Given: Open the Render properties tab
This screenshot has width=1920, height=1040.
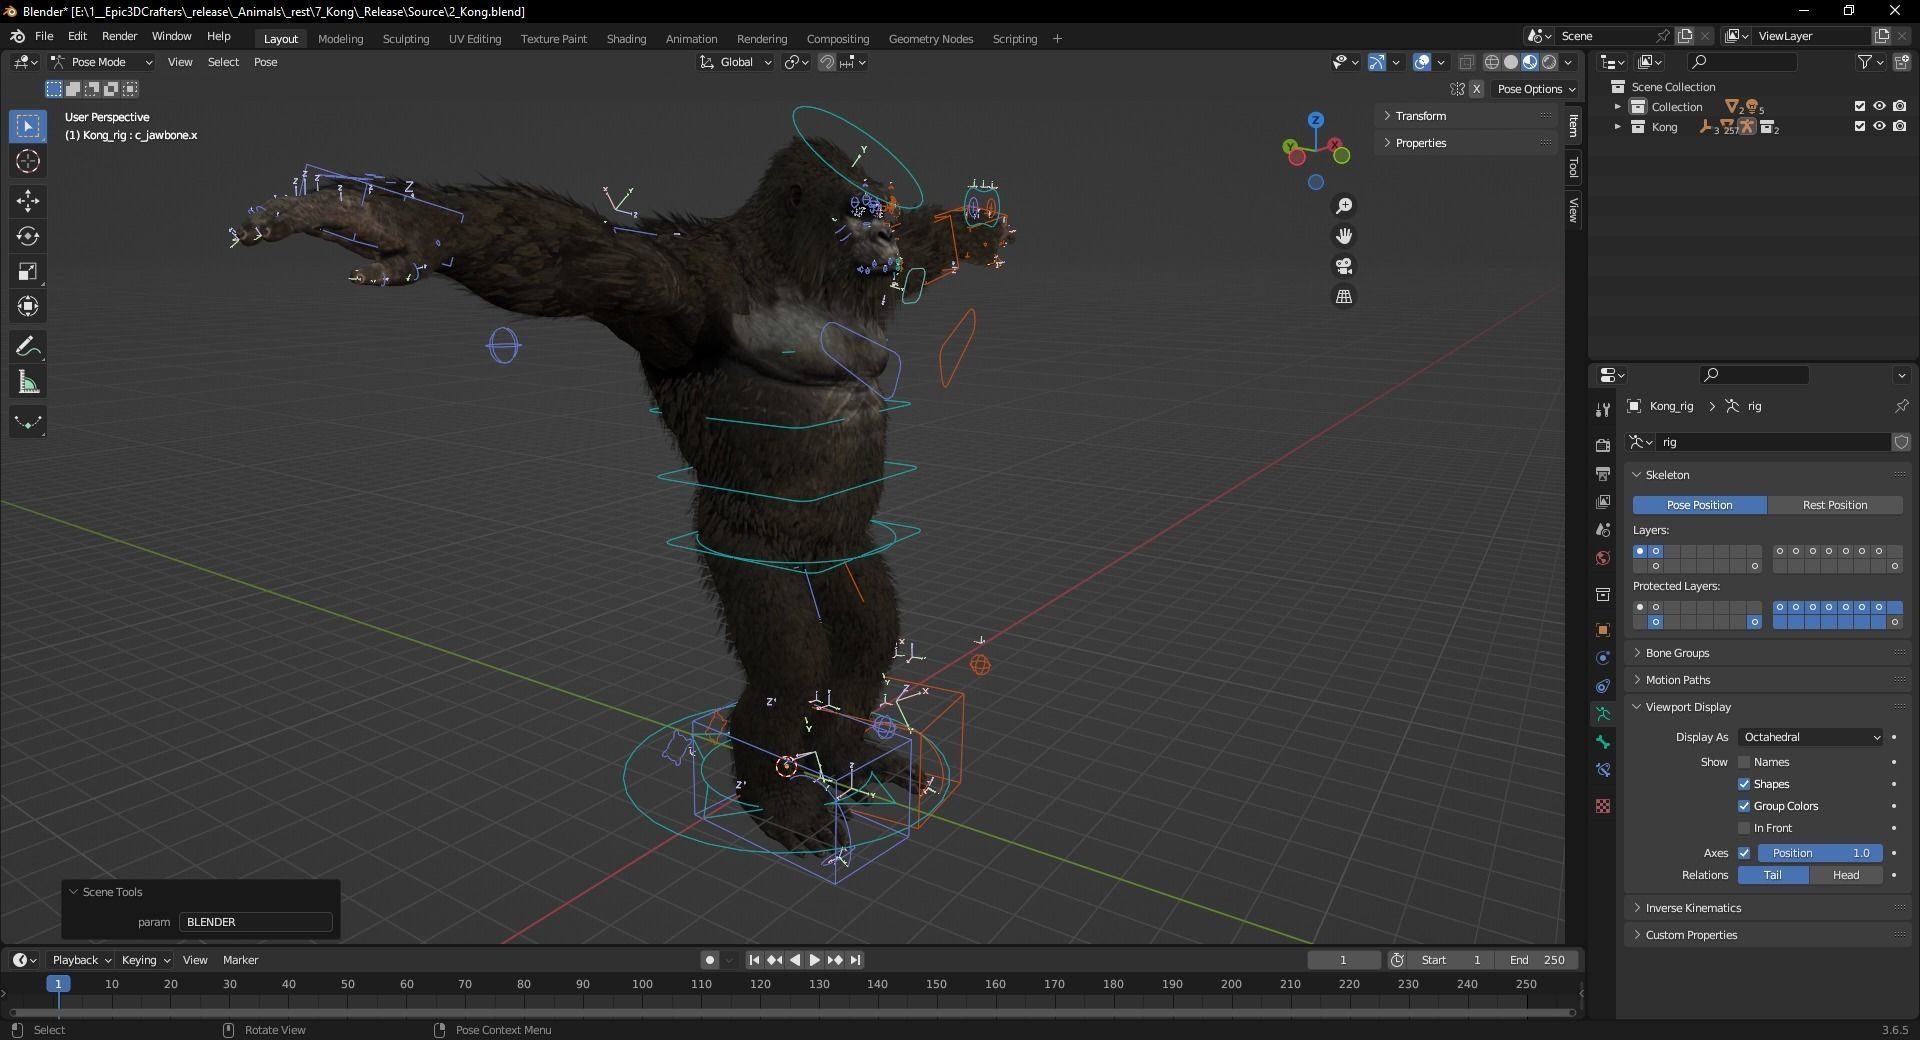Looking at the screenshot, I should pos(1603,446).
